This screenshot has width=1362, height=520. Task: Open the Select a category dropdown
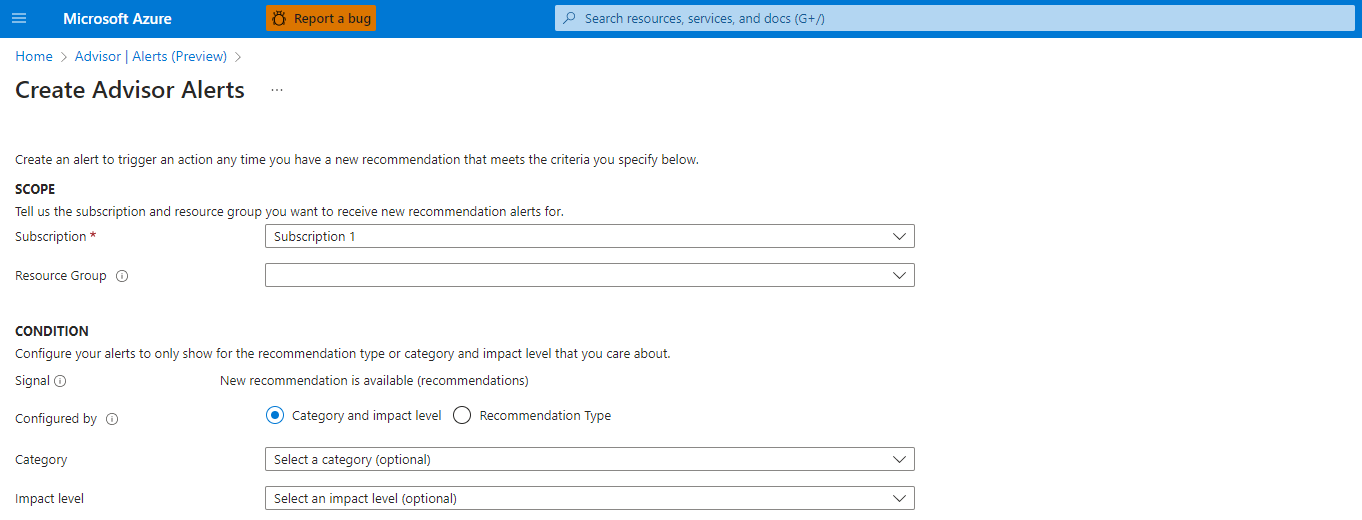tap(589, 460)
